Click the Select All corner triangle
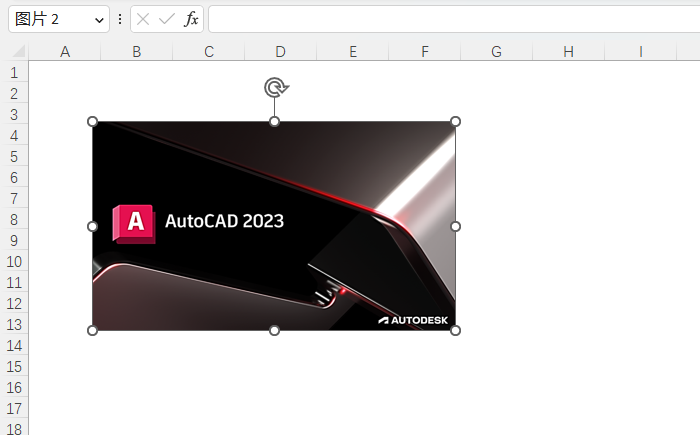Image resolution: width=700 pixels, height=435 pixels. (18, 51)
